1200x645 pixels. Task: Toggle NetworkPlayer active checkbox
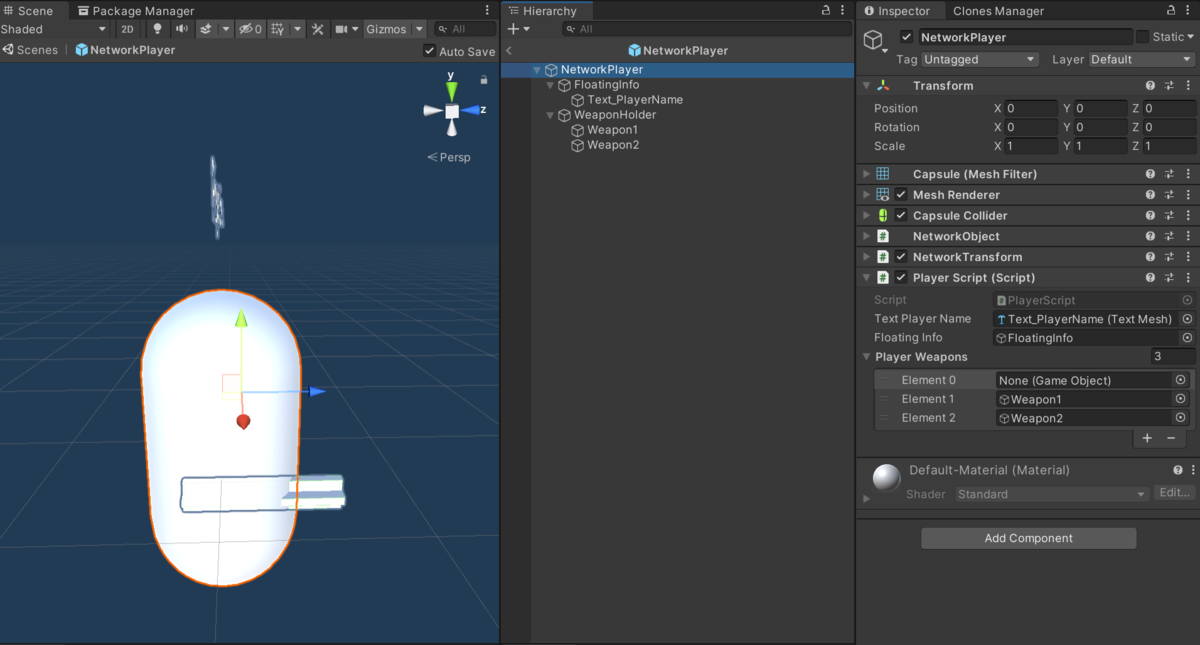click(906, 37)
